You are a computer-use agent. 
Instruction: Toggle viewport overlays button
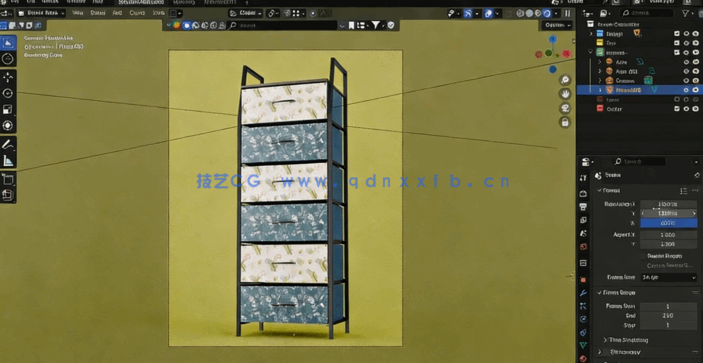tap(488, 13)
